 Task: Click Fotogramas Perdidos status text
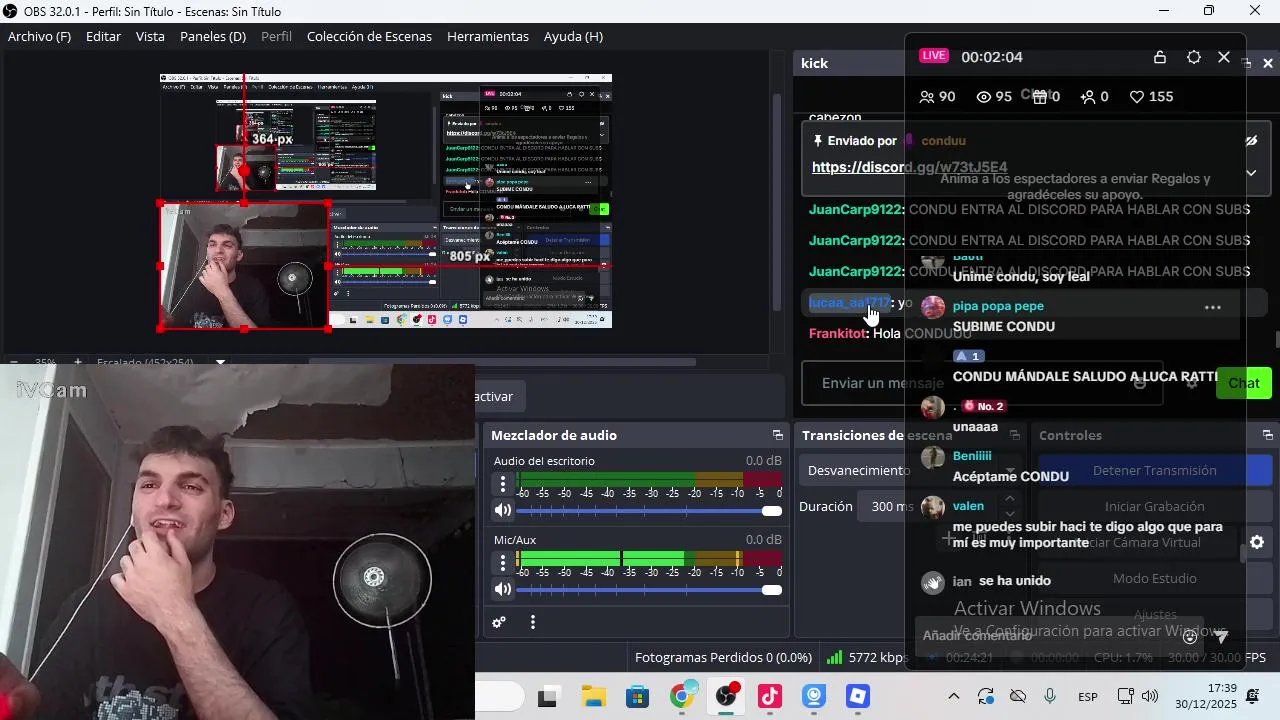point(723,658)
